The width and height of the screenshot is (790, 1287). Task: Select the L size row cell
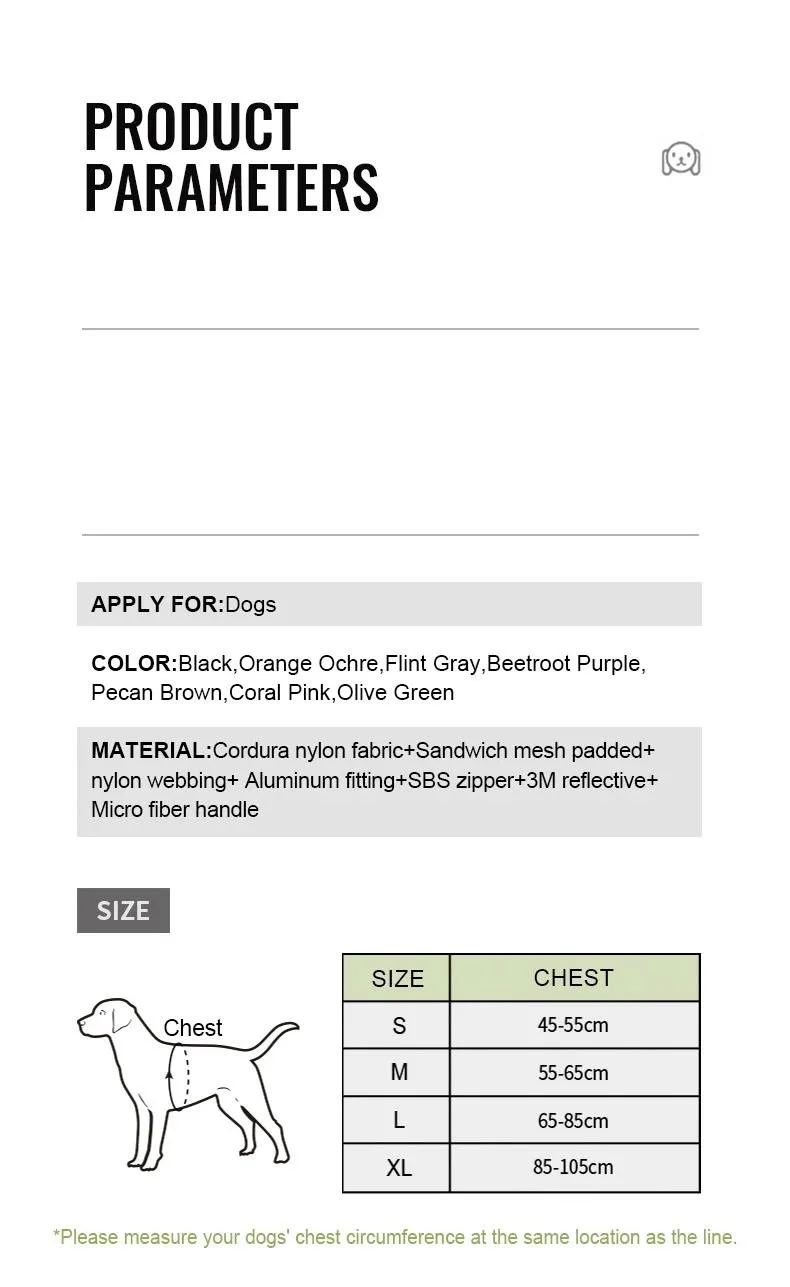[x=398, y=1120]
